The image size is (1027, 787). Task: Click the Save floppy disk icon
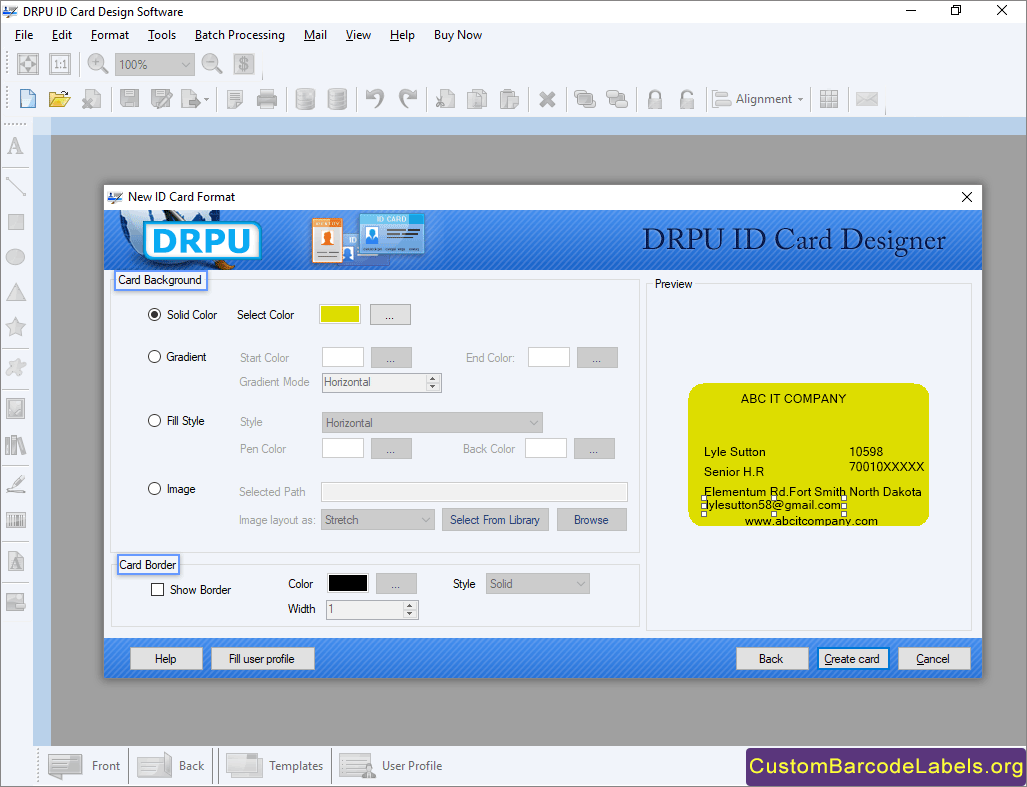pyautogui.click(x=129, y=99)
